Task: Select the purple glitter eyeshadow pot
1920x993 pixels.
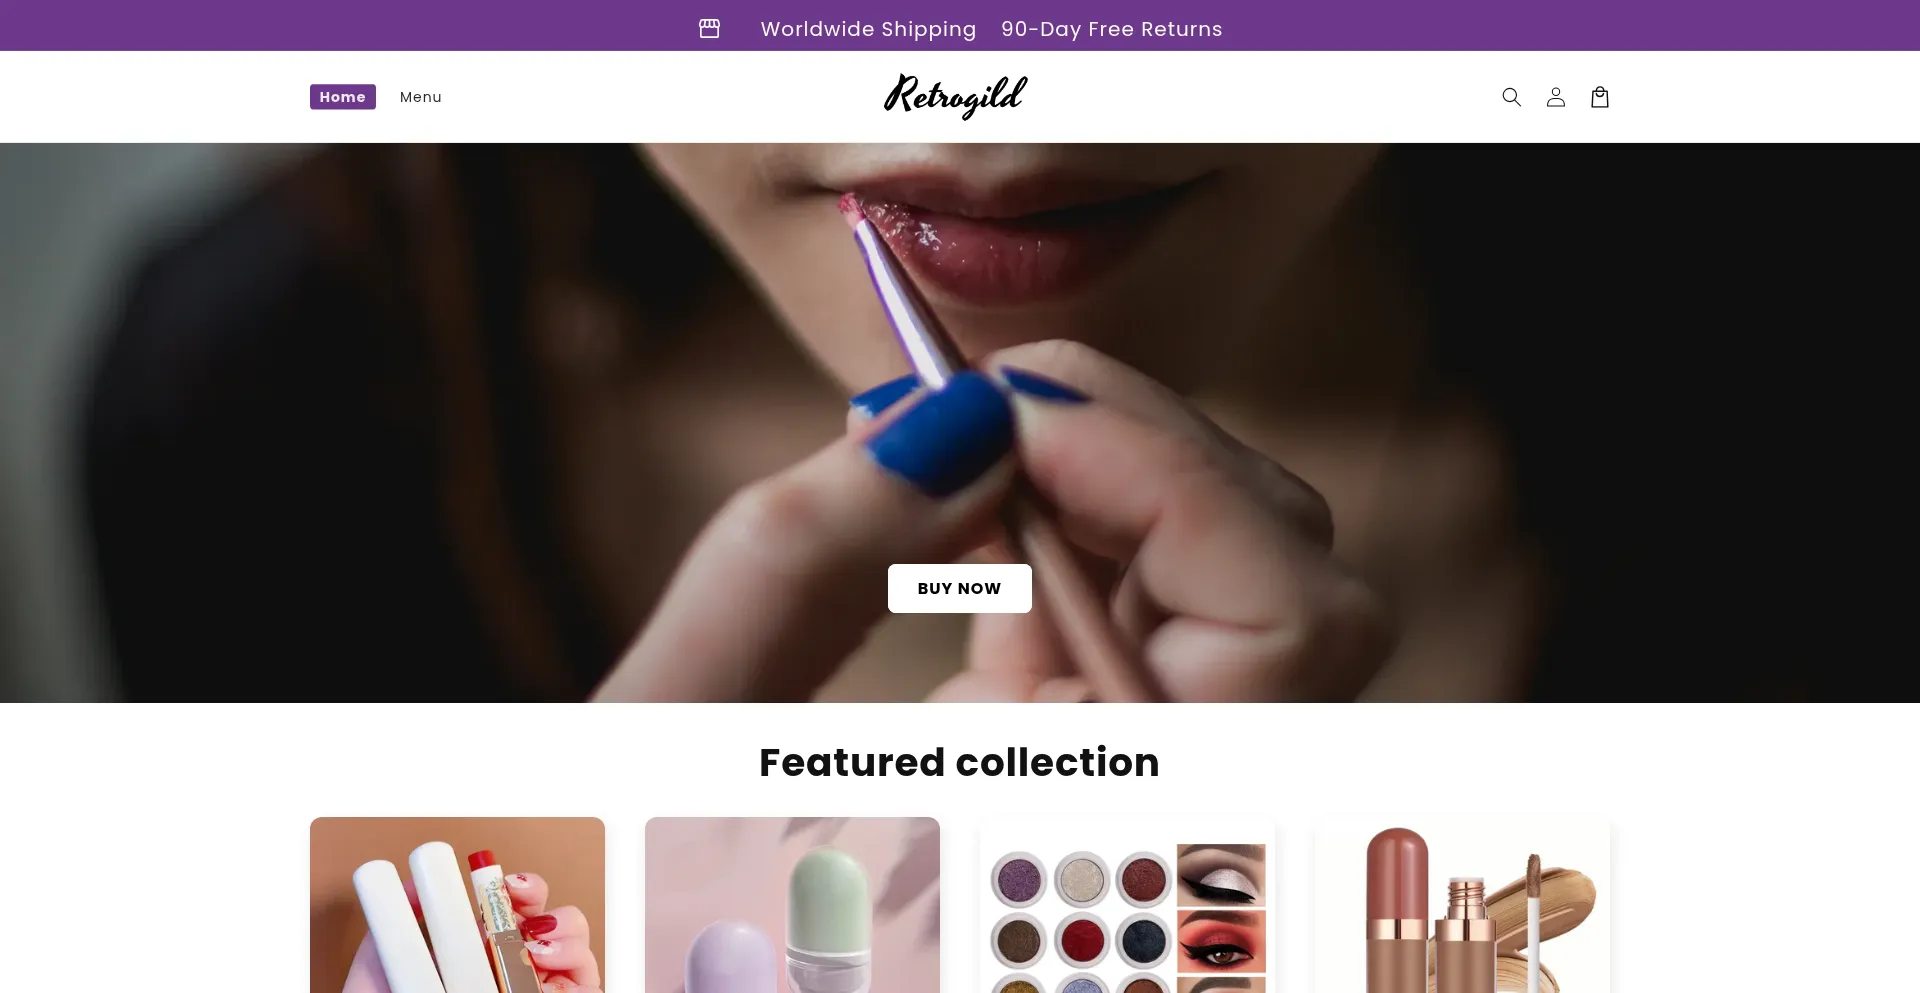Action: tap(1019, 881)
